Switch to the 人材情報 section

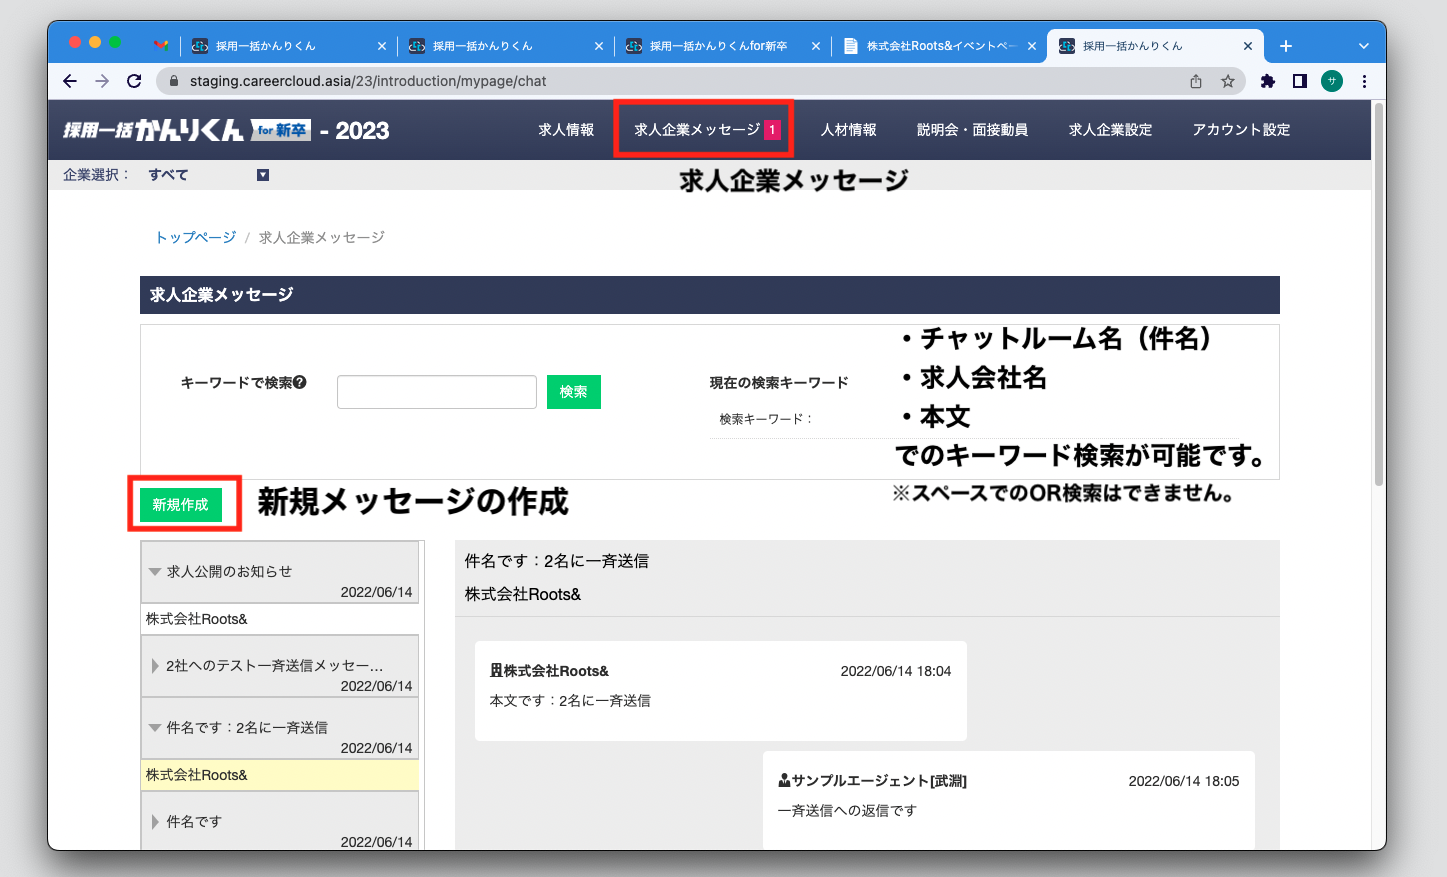click(x=848, y=129)
